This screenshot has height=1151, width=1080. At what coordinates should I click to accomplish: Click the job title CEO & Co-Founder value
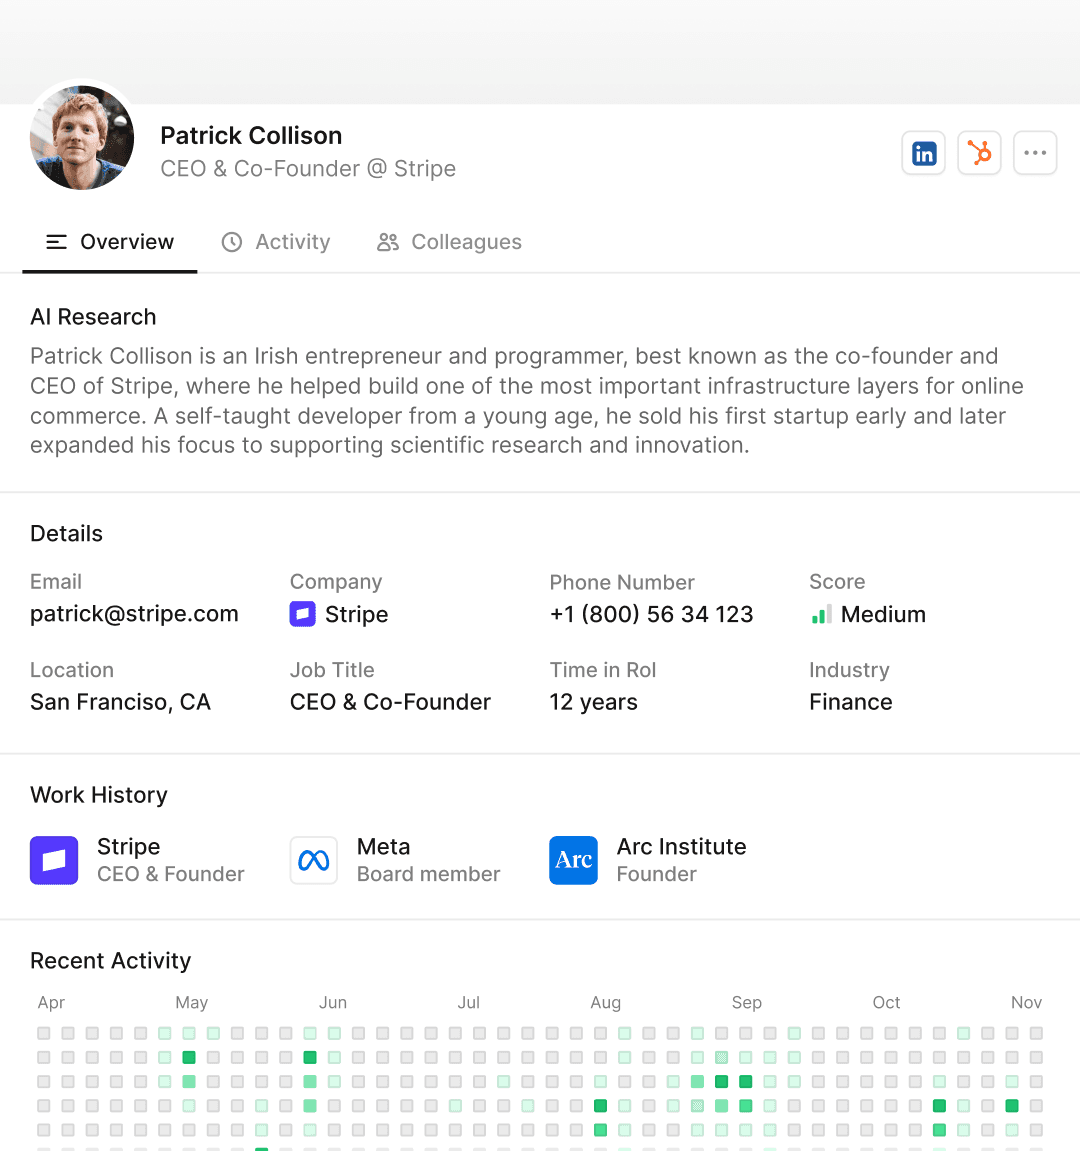[x=390, y=702]
